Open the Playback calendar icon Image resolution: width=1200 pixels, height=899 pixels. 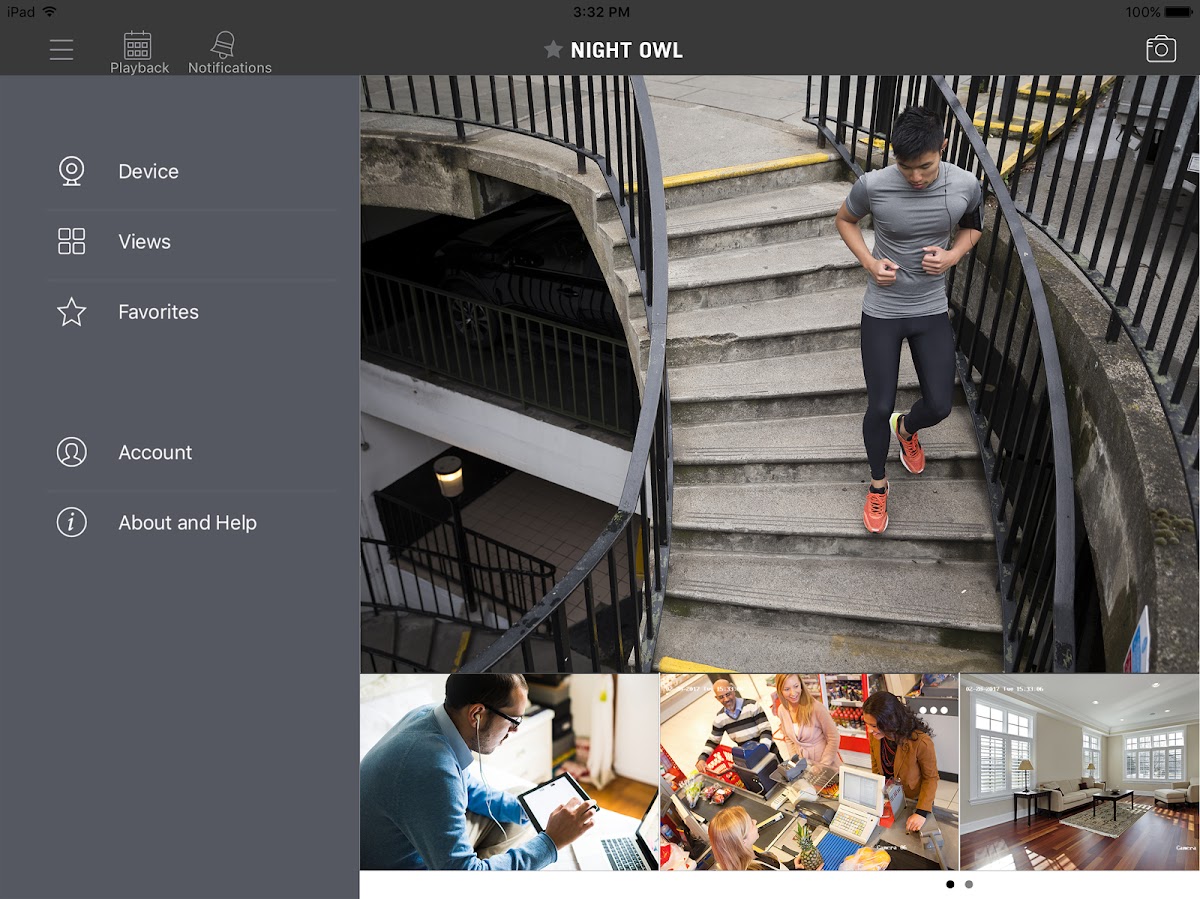point(138,46)
